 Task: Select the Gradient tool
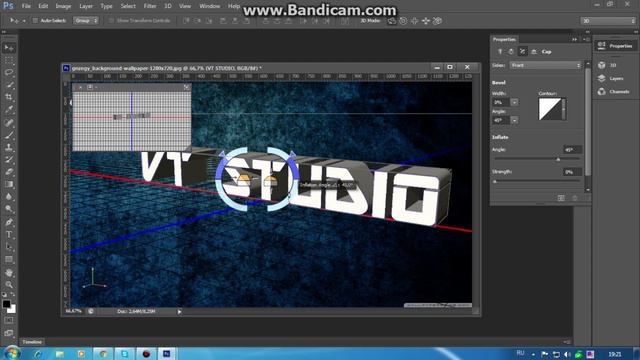pyautogui.click(x=9, y=184)
